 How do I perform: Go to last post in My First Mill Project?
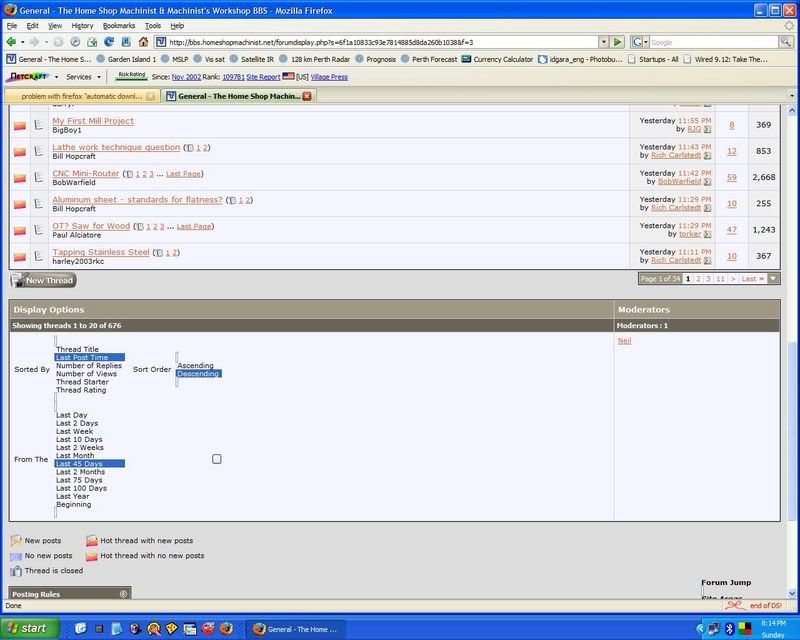pyautogui.click(x=707, y=130)
